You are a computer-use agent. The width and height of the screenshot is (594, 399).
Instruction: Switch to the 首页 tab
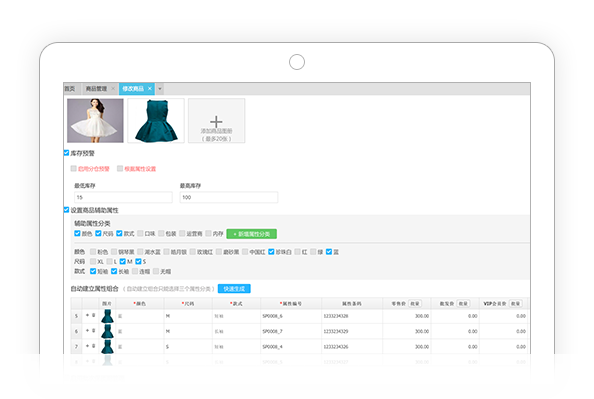[x=70, y=89]
